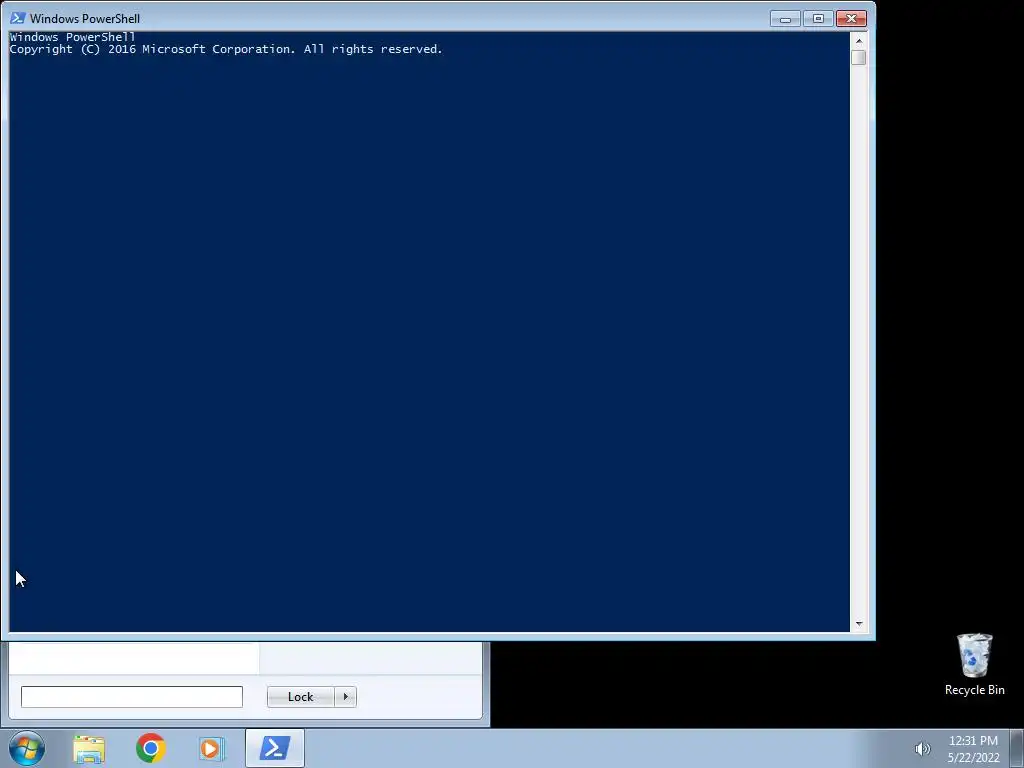Click the PowerShell scrollbar down arrow
Screen dimensions: 1024x768
point(859,624)
